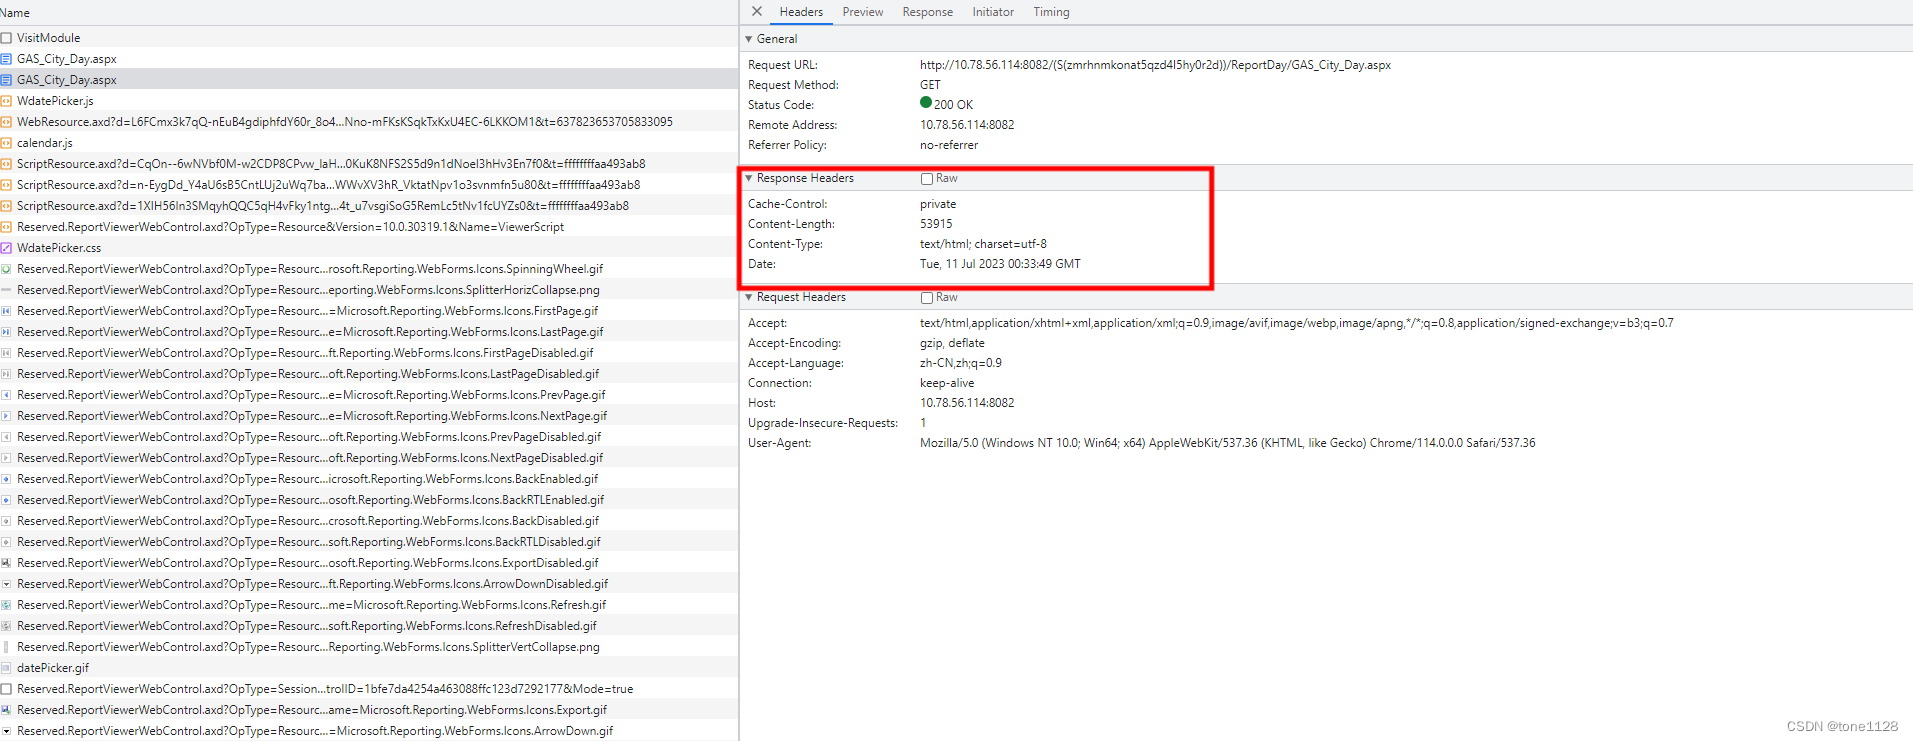Select the Icons.FirstPage.gif request
Viewport: 1913px width, 741px height.
click(x=369, y=311)
